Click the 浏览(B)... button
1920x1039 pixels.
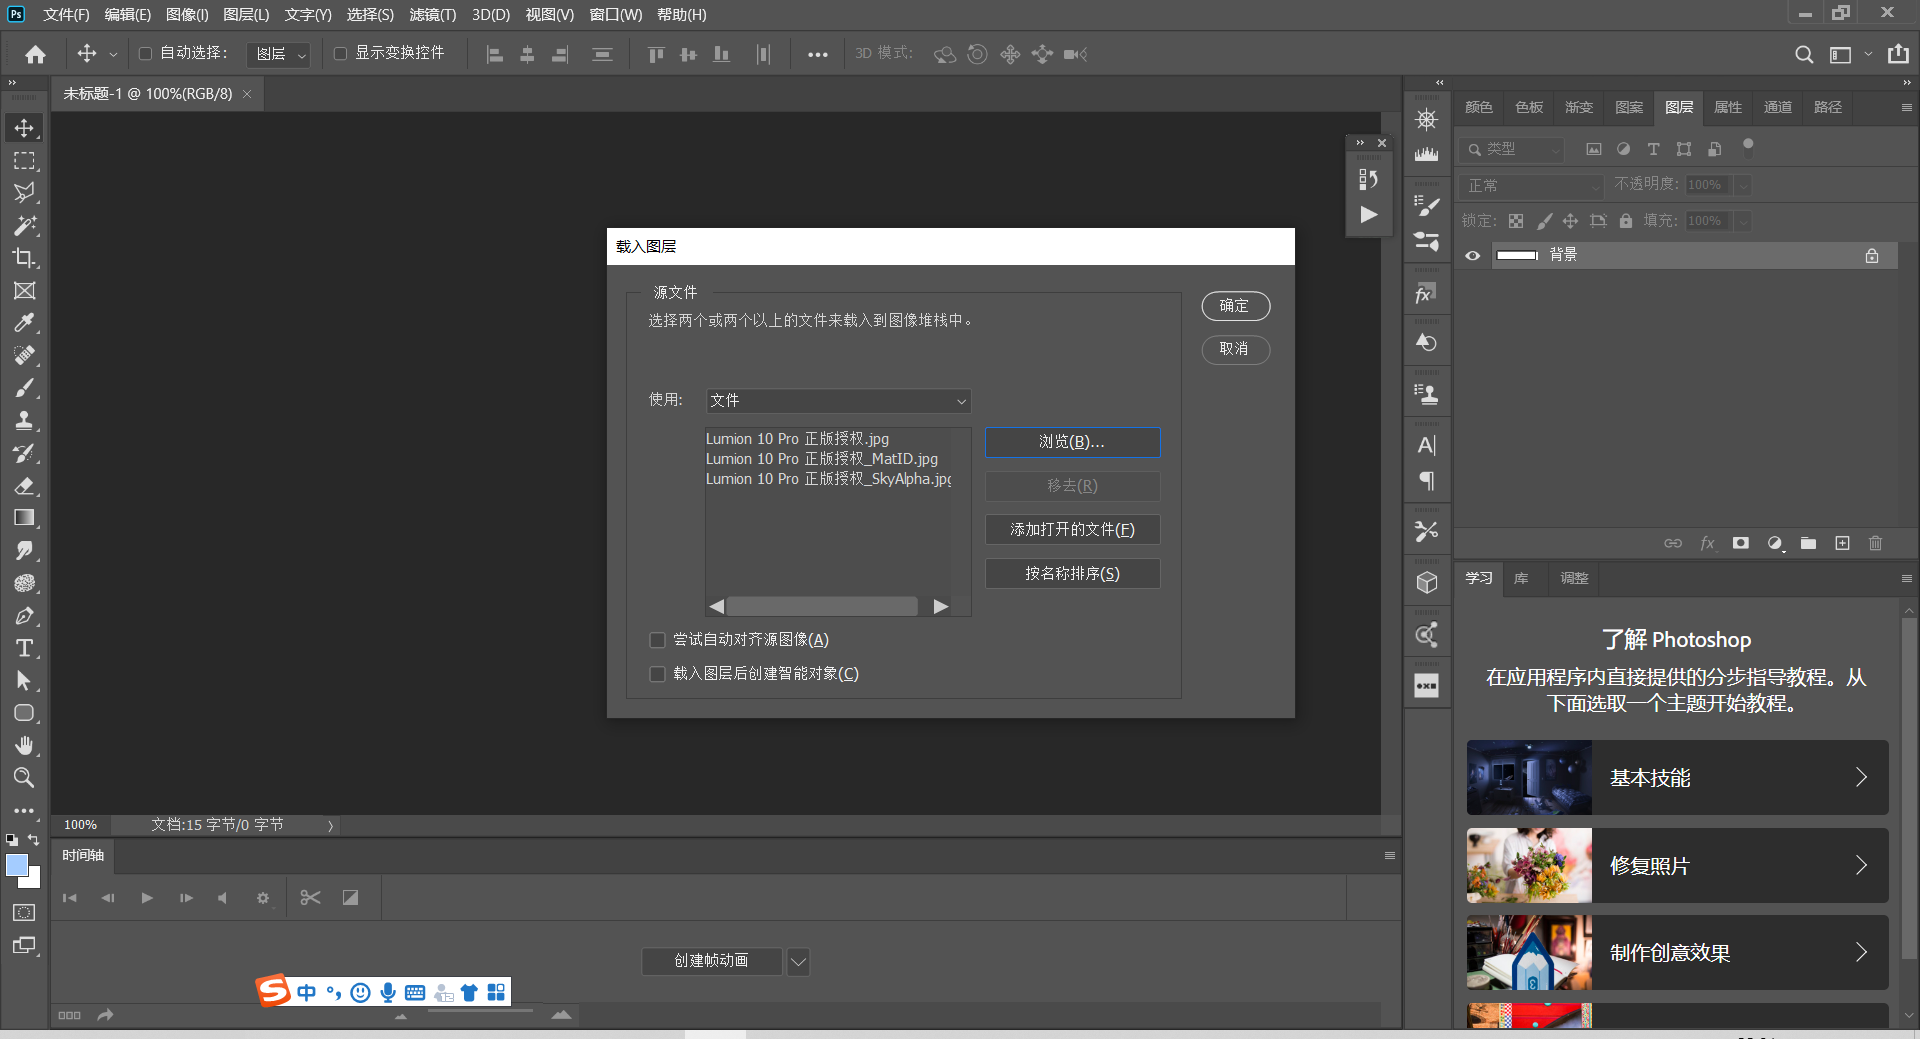click(1072, 442)
